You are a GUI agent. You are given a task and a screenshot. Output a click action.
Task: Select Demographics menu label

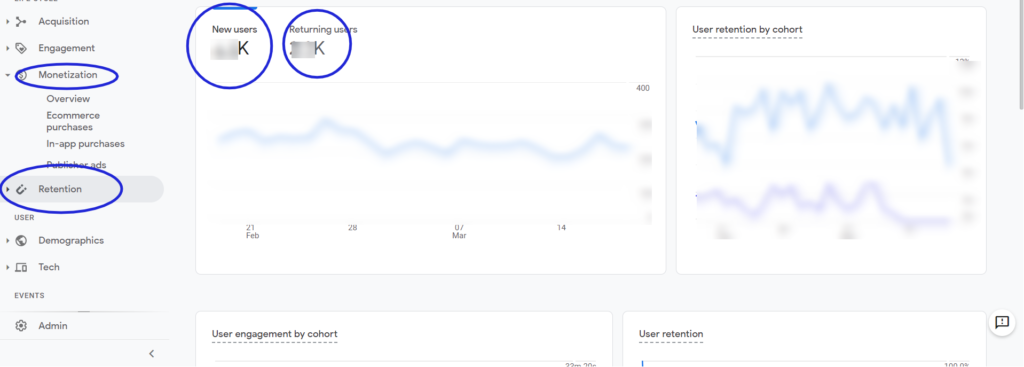[71, 240]
